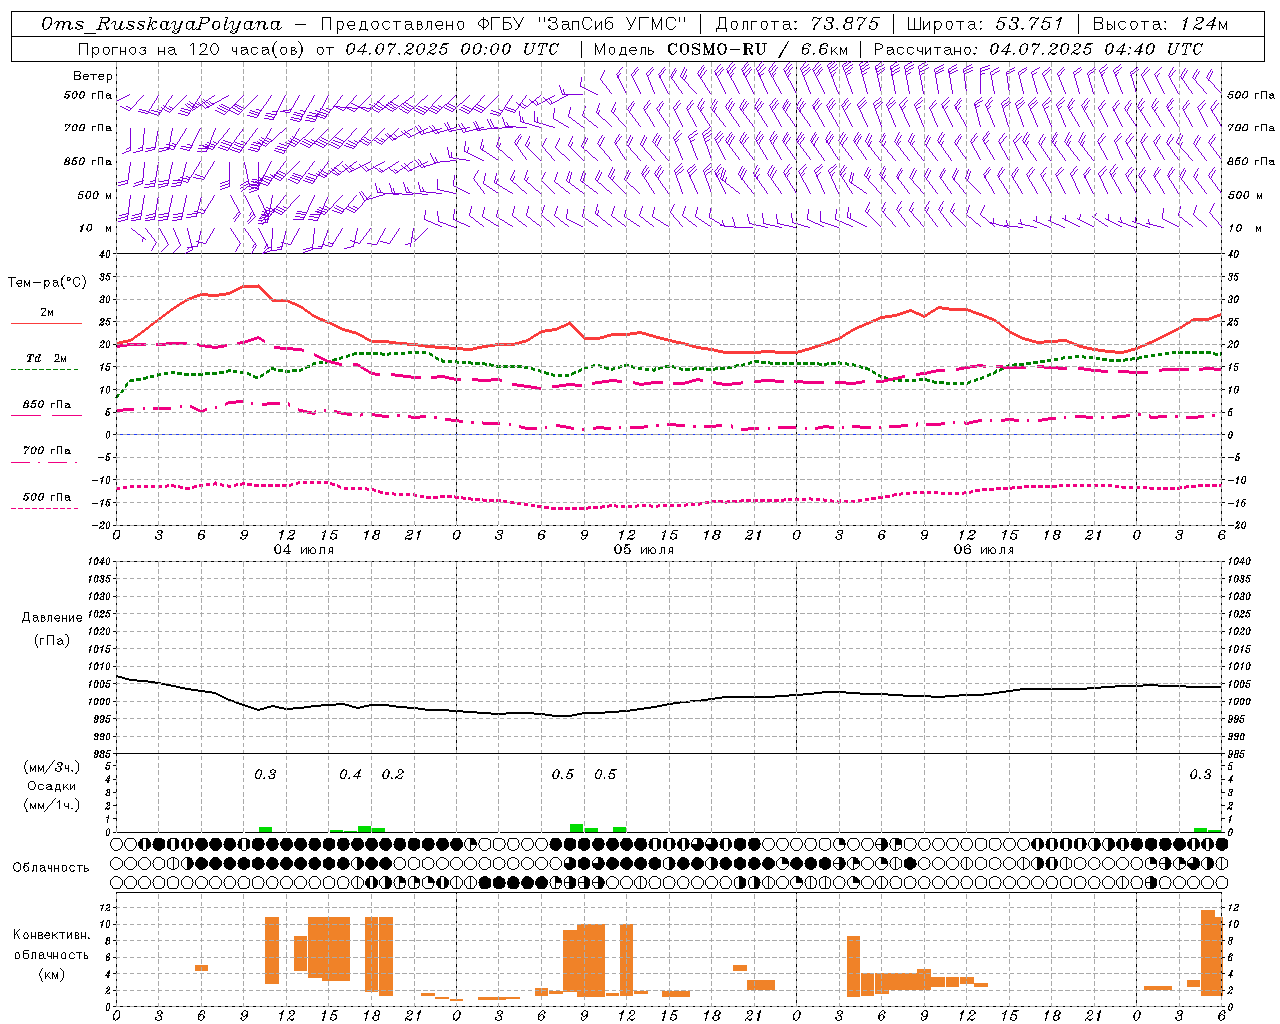Click the 05 июля date label
The height and width of the screenshot is (1024, 1280).
point(644,550)
